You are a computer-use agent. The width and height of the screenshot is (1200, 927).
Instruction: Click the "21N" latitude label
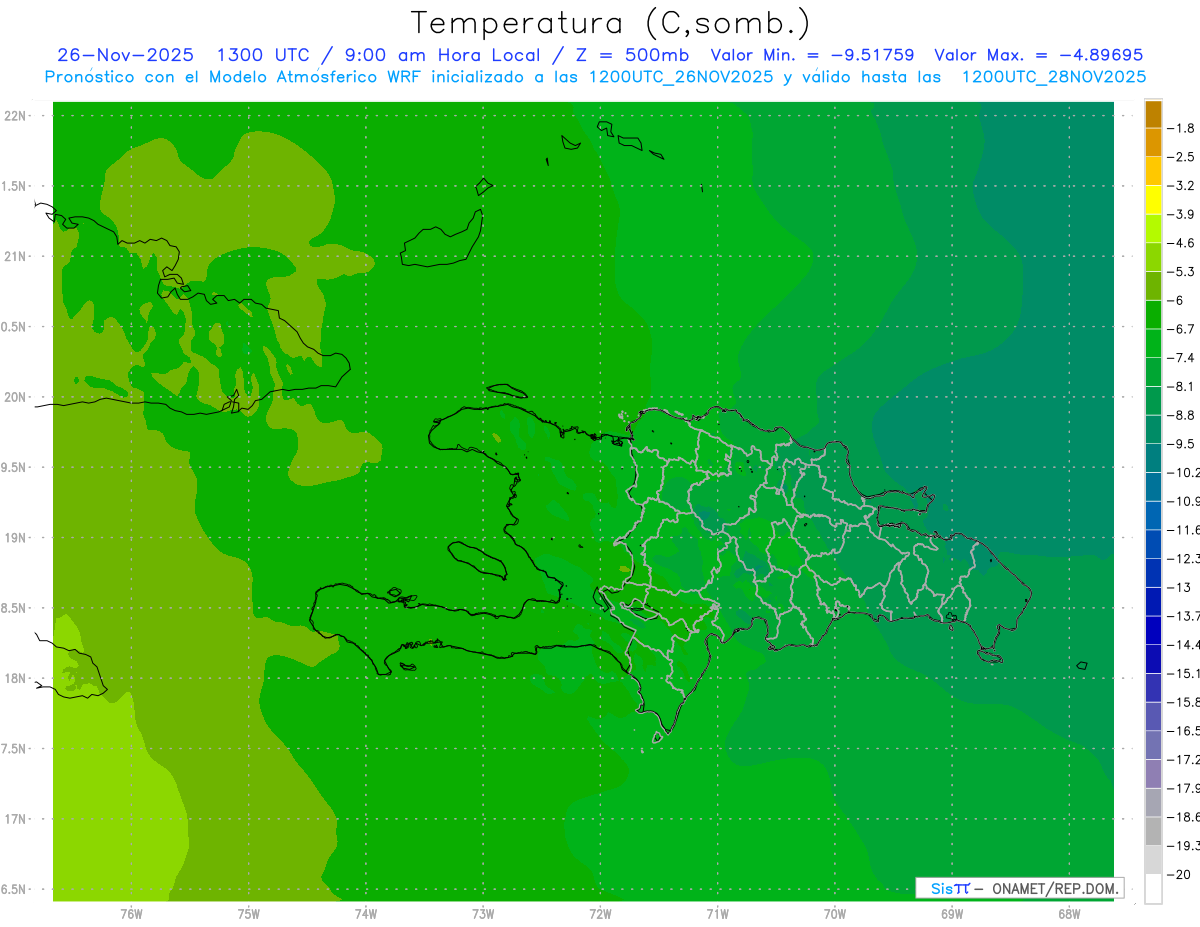(16, 257)
